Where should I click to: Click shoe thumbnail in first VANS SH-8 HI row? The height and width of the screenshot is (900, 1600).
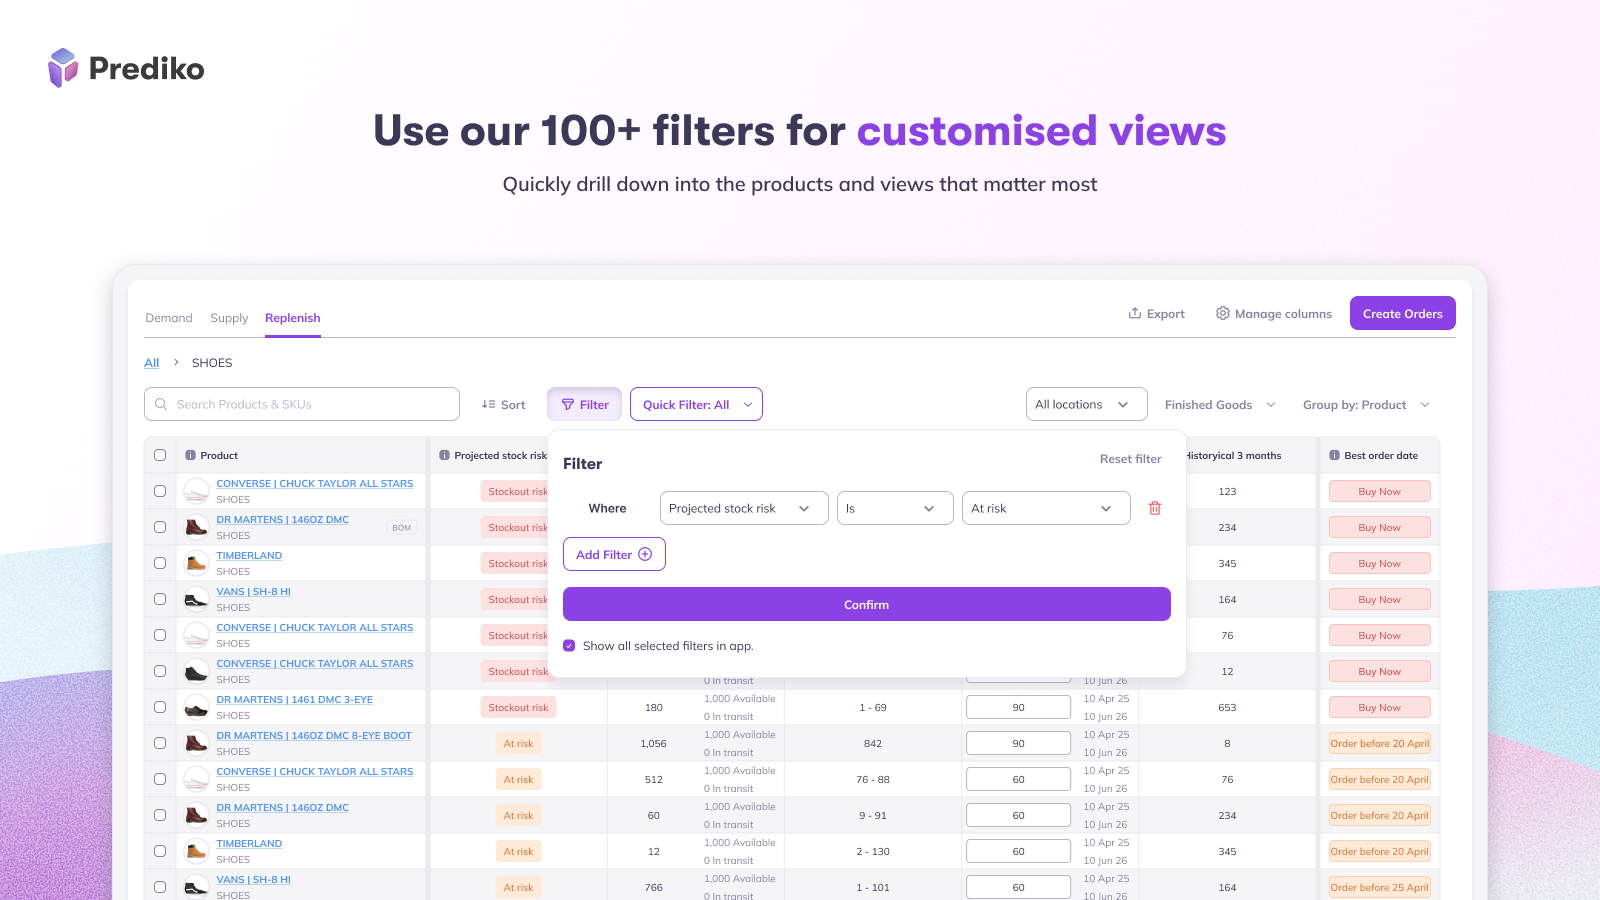coord(196,599)
